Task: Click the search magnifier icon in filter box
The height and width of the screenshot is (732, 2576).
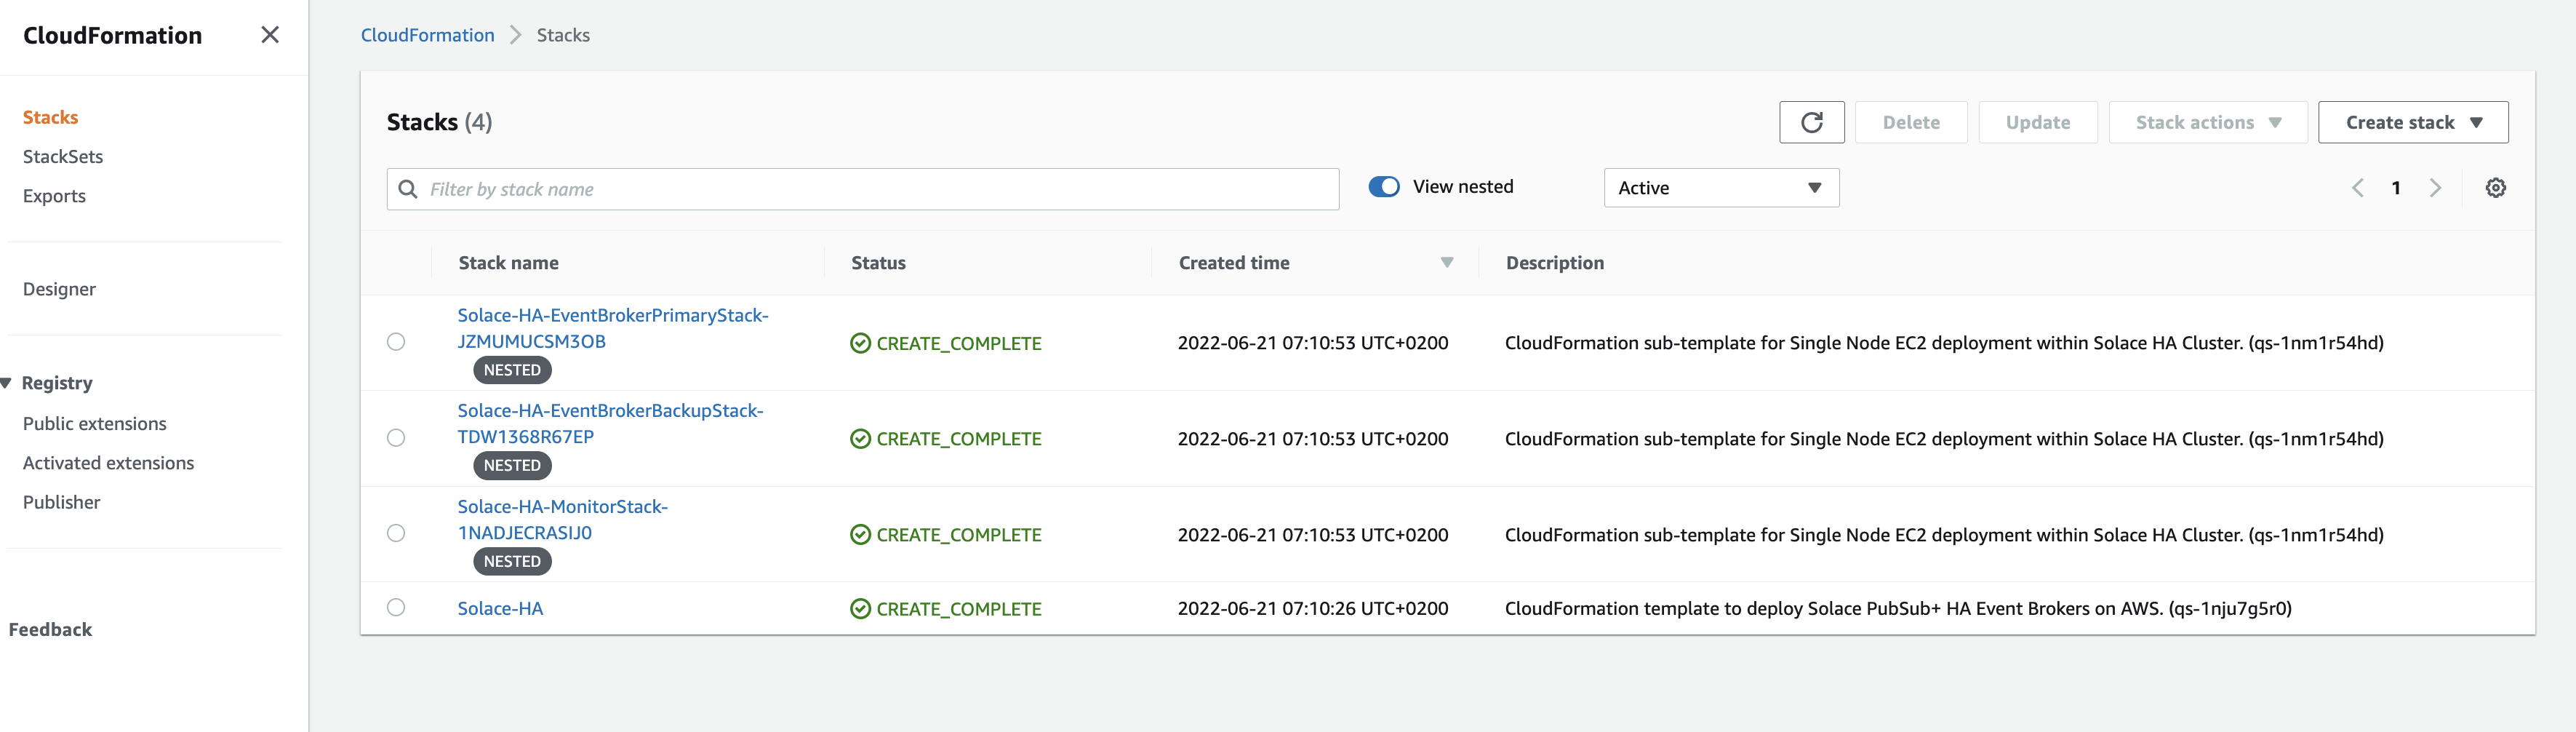Action: [408, 189]
